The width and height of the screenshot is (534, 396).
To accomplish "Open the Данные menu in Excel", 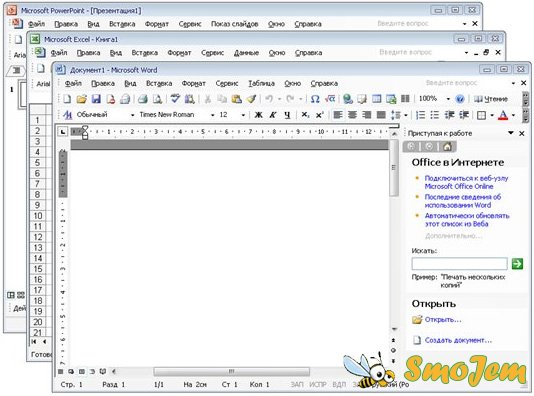I will [246, 53].
